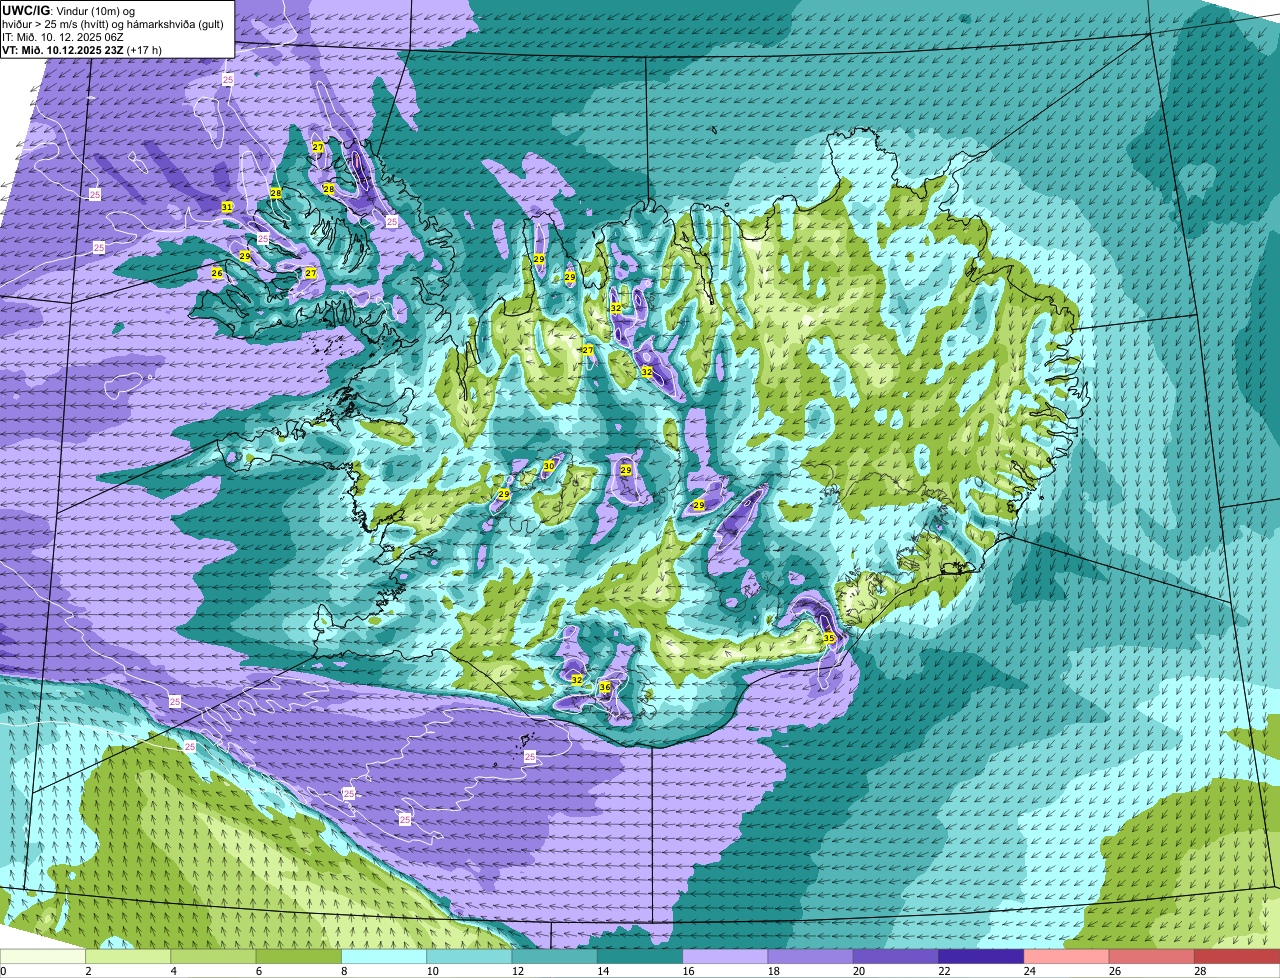Click the 6–8 m/s olive green legend swatch
The width and height of the screenshot is (1280, 978).
coord(300,956)
